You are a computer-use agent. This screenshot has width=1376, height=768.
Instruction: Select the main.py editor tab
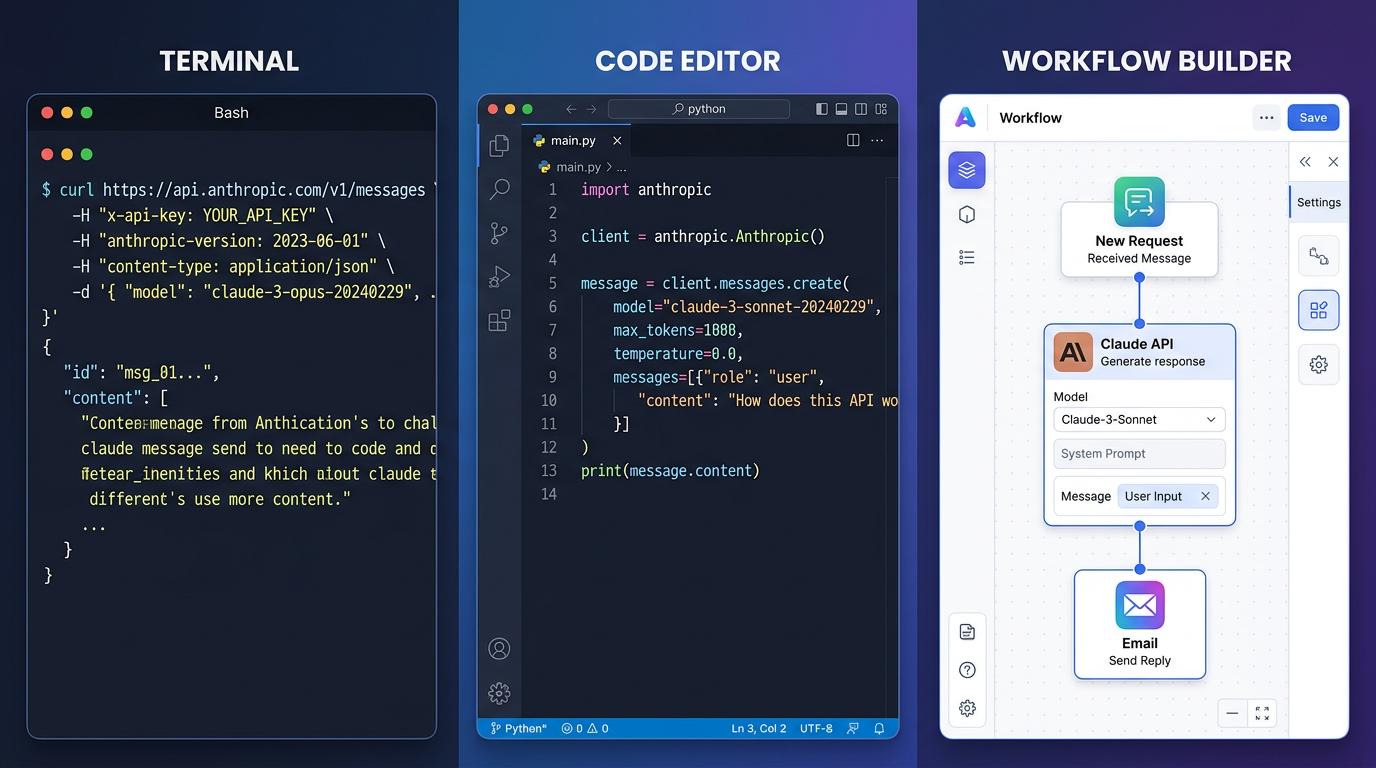[578, 141]
